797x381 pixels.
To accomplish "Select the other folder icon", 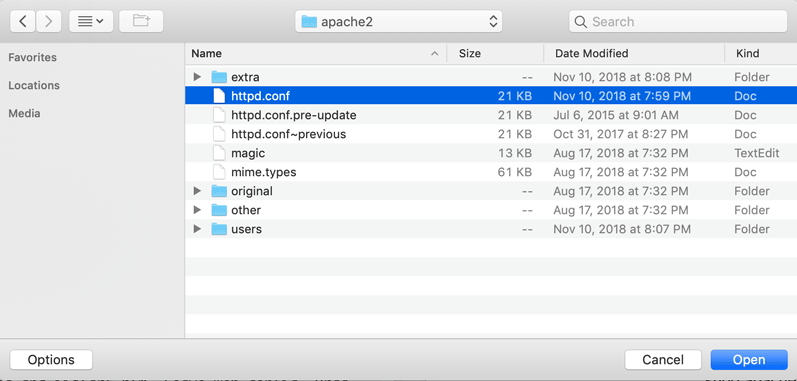I will click(x=219, y=210).
